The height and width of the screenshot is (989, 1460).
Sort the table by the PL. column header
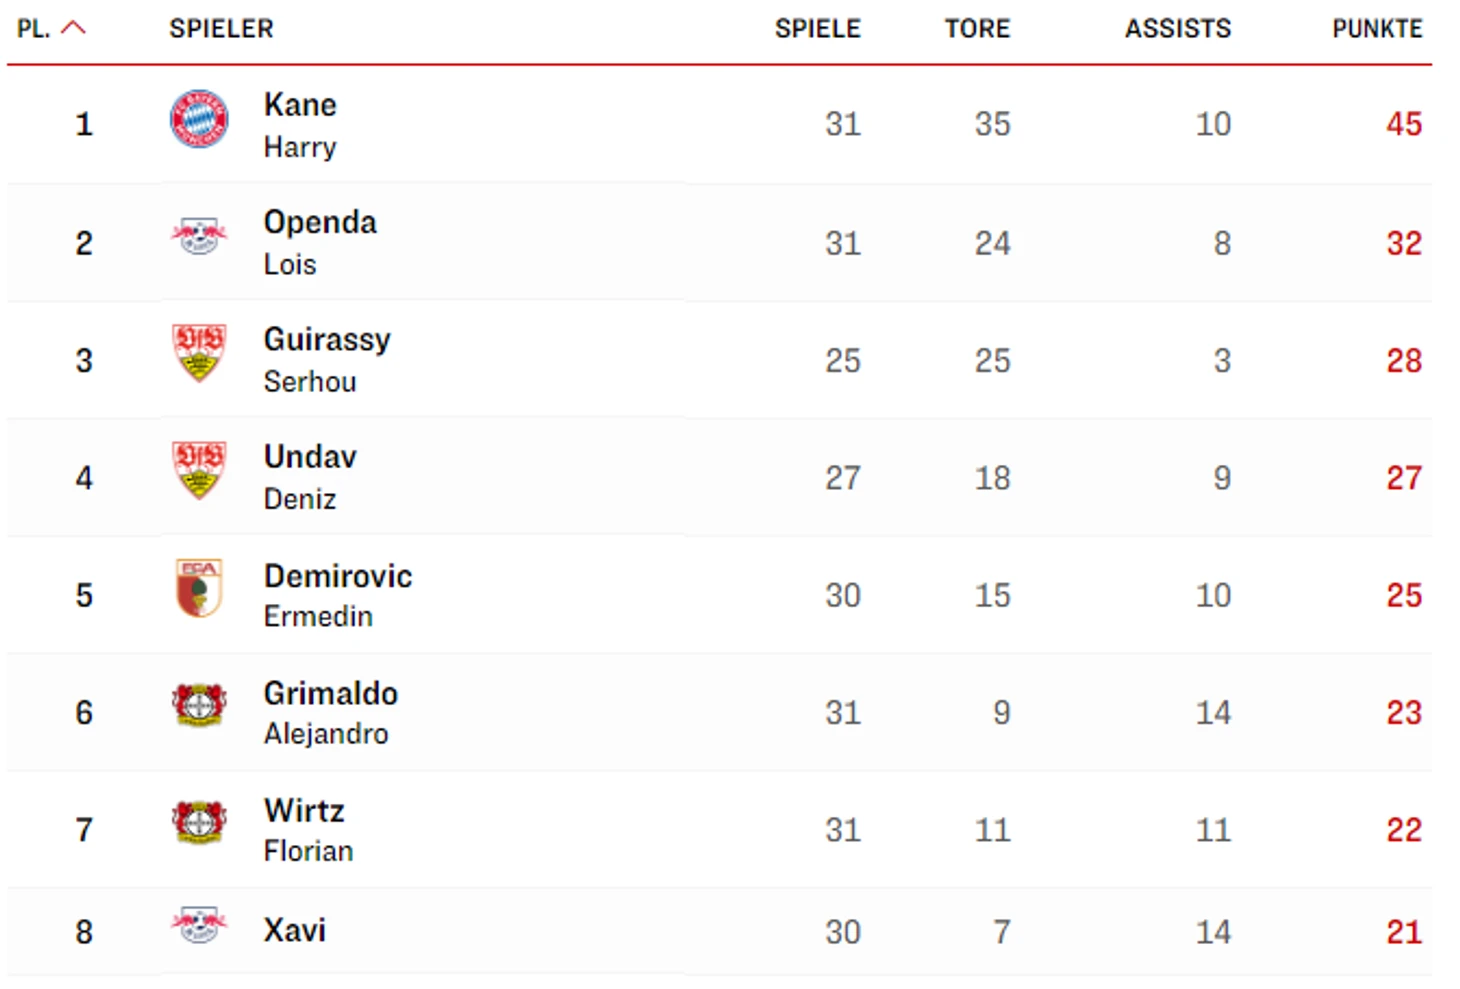click(x=33, y=29)
